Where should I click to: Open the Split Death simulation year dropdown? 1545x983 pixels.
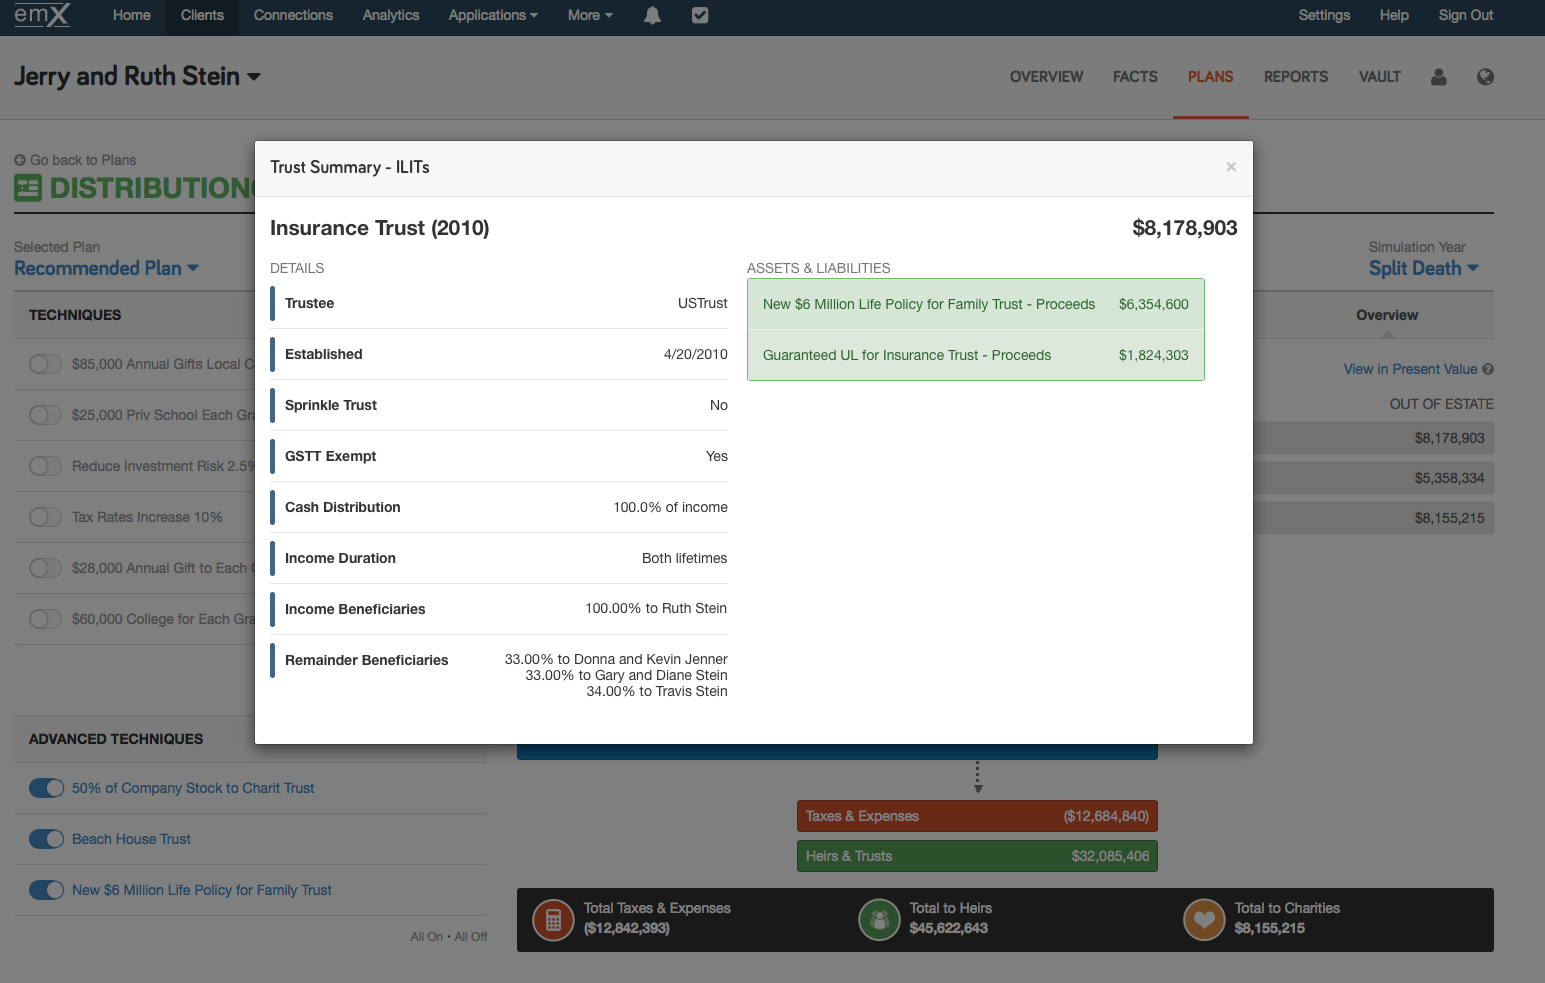(x=1423, y=268)
